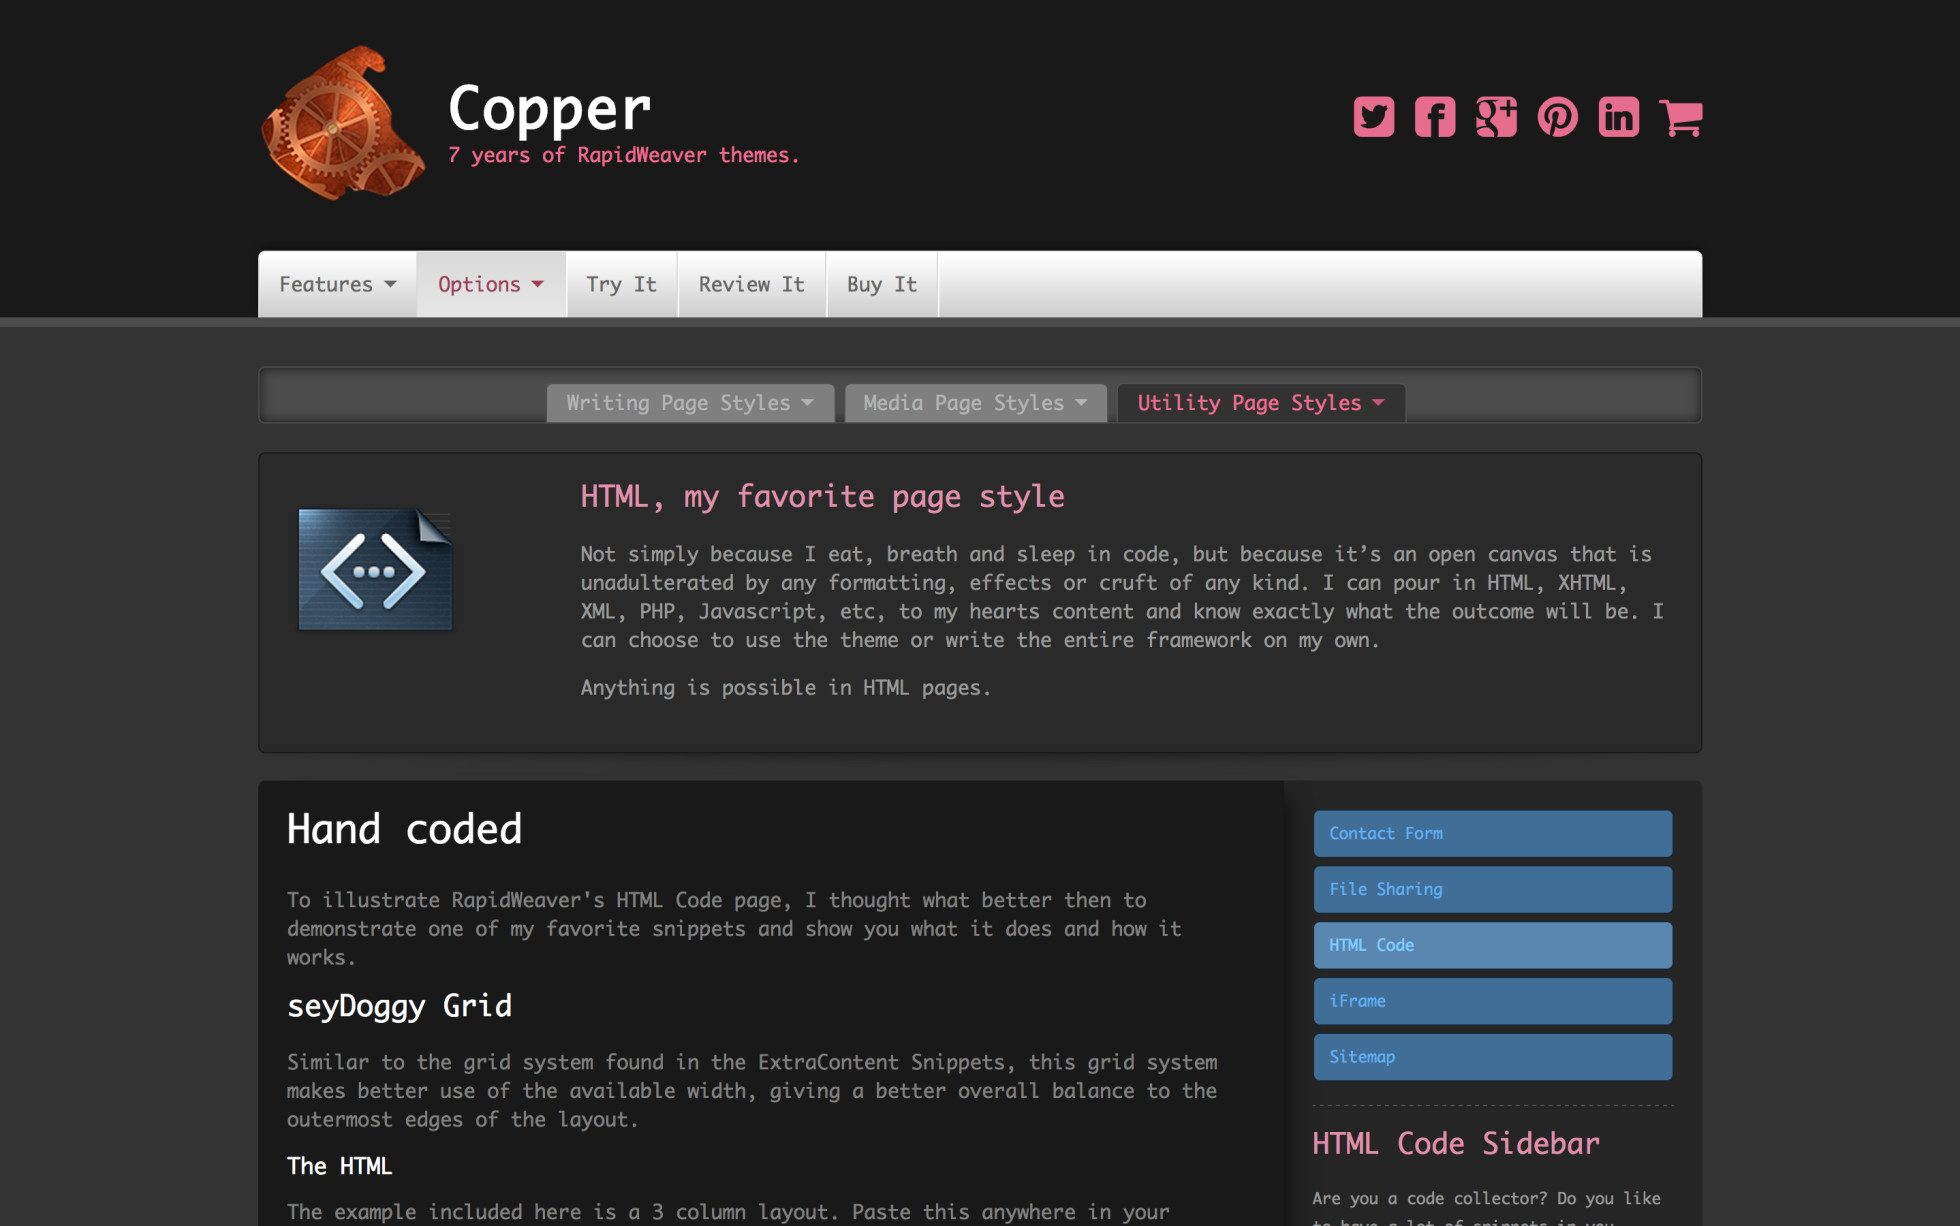
Task: Go to the Sitemap sidebar link
Action: click(x=1492, y=1057)
